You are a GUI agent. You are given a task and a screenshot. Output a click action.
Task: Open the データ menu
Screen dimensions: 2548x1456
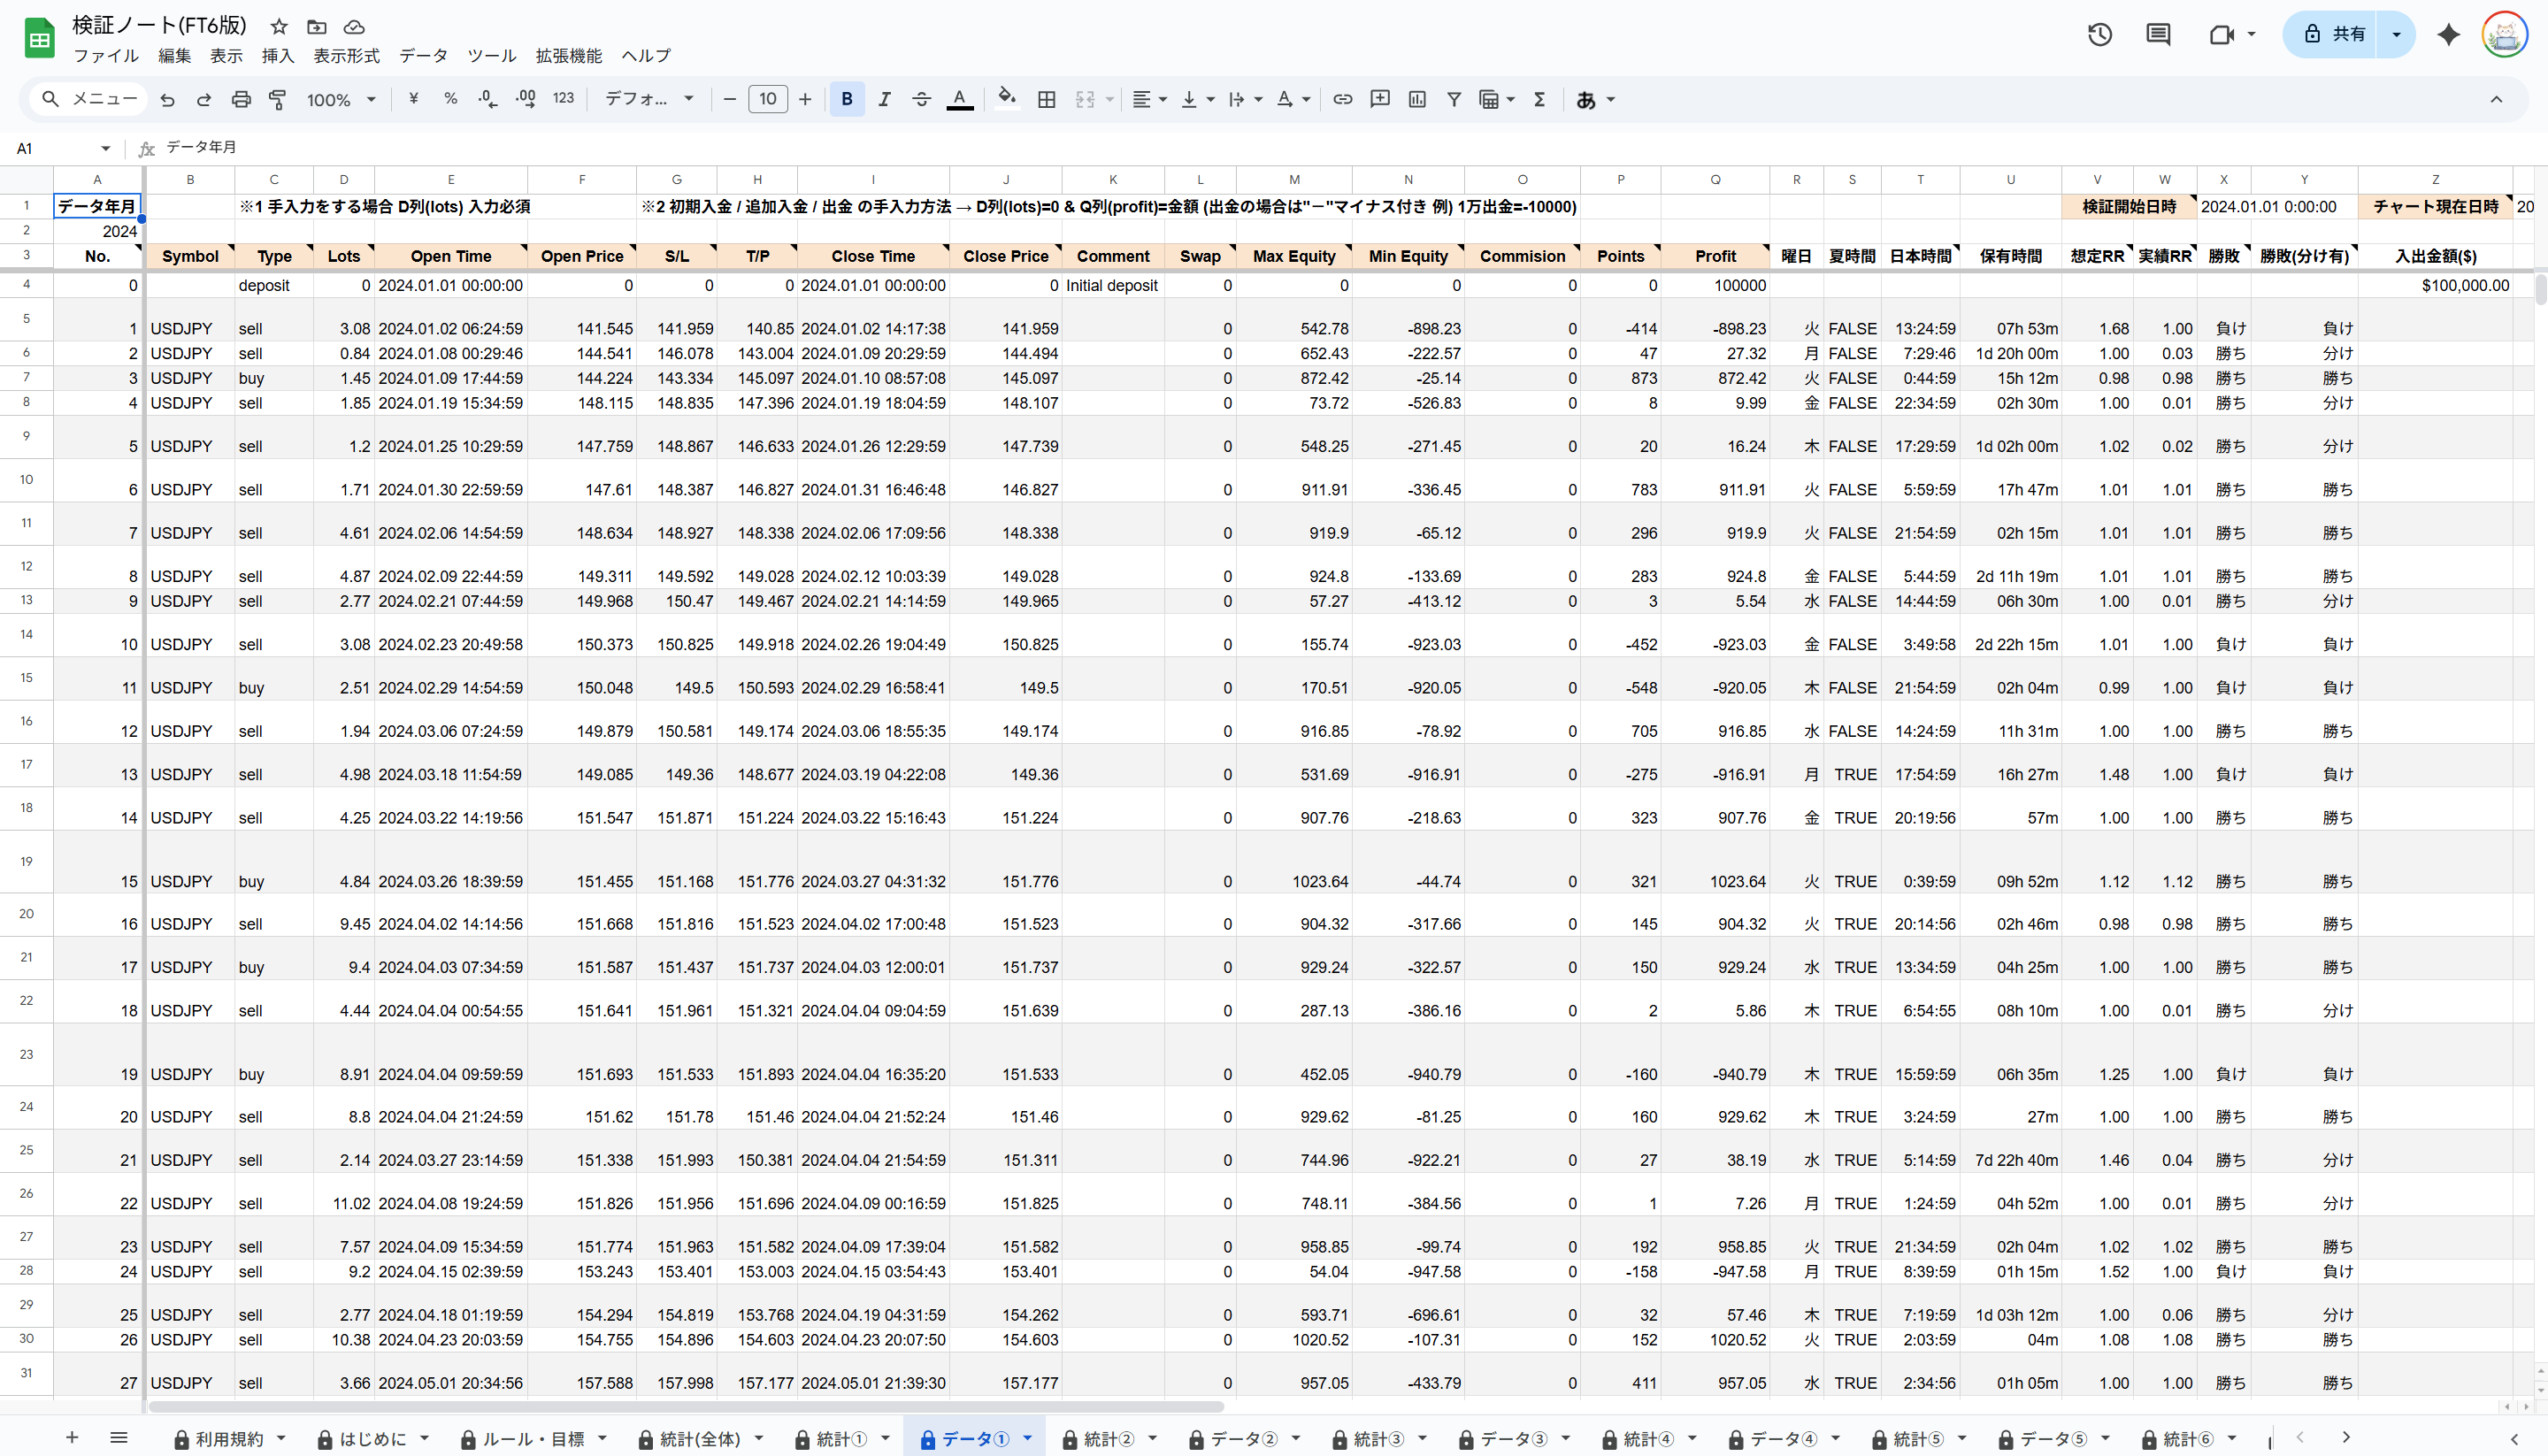pyautogui.click(x=423, y=56)
